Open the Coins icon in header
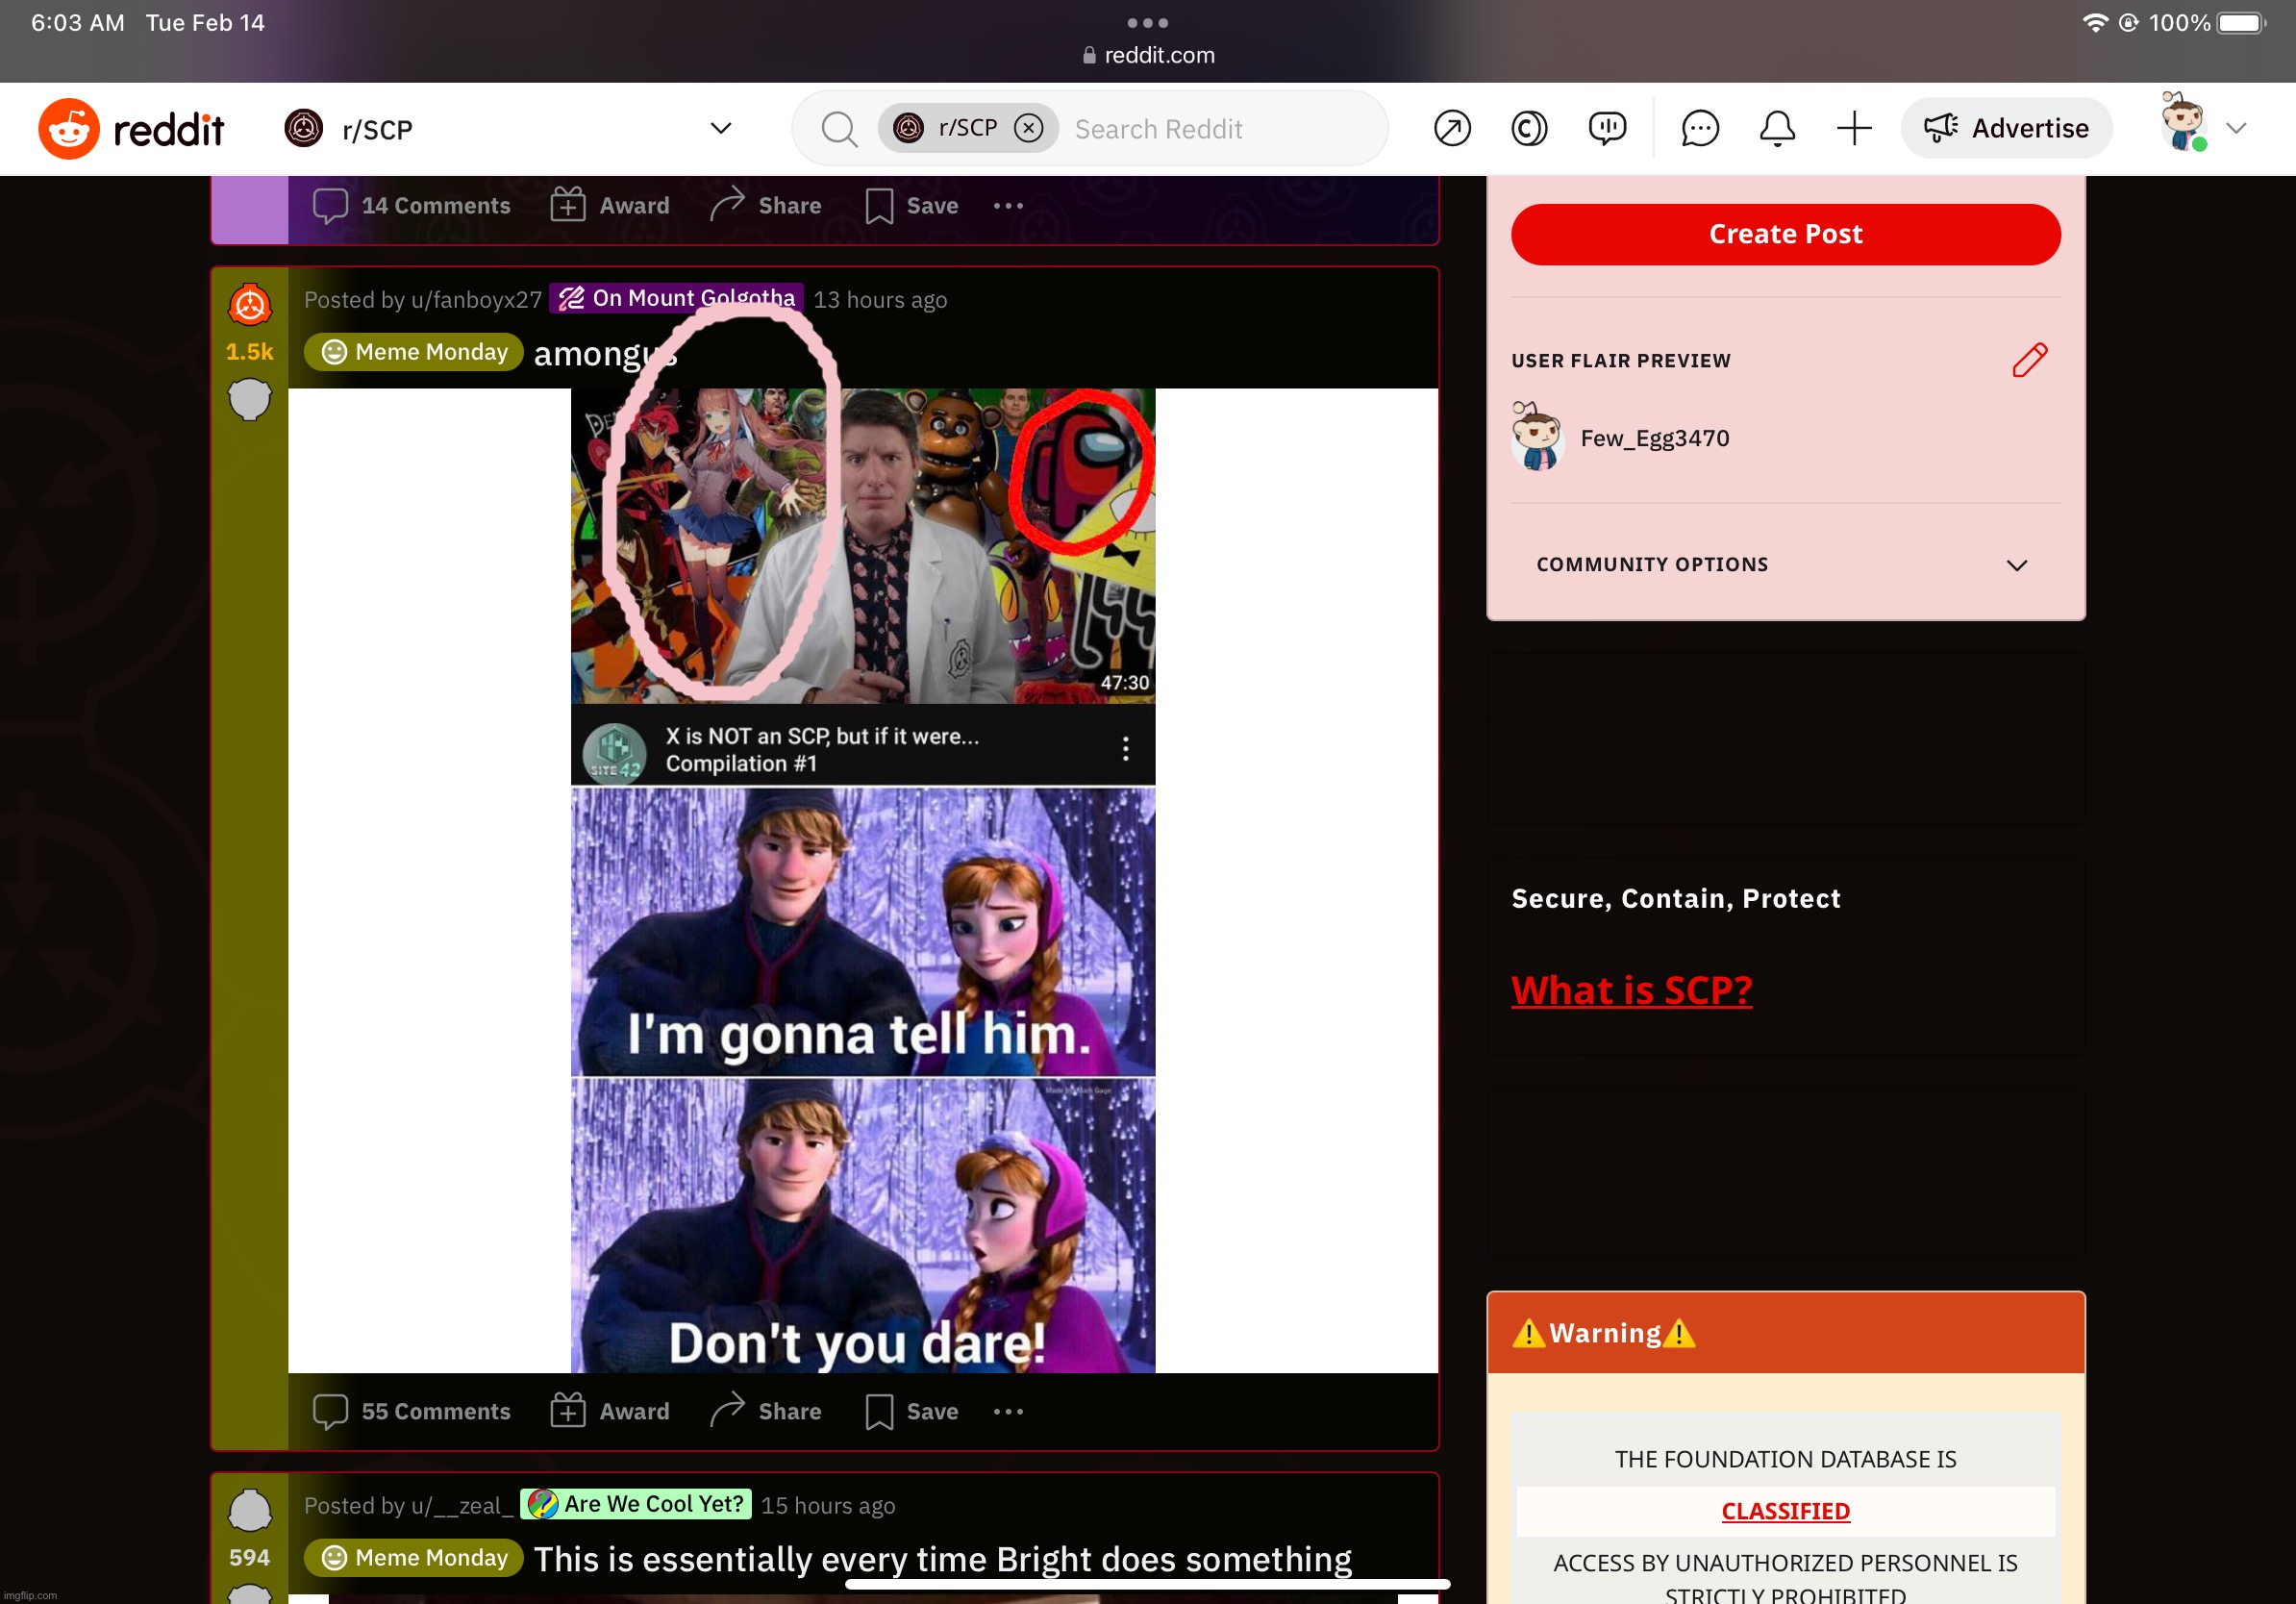The image size is (2296, 1604). (x=1529, y=129)
